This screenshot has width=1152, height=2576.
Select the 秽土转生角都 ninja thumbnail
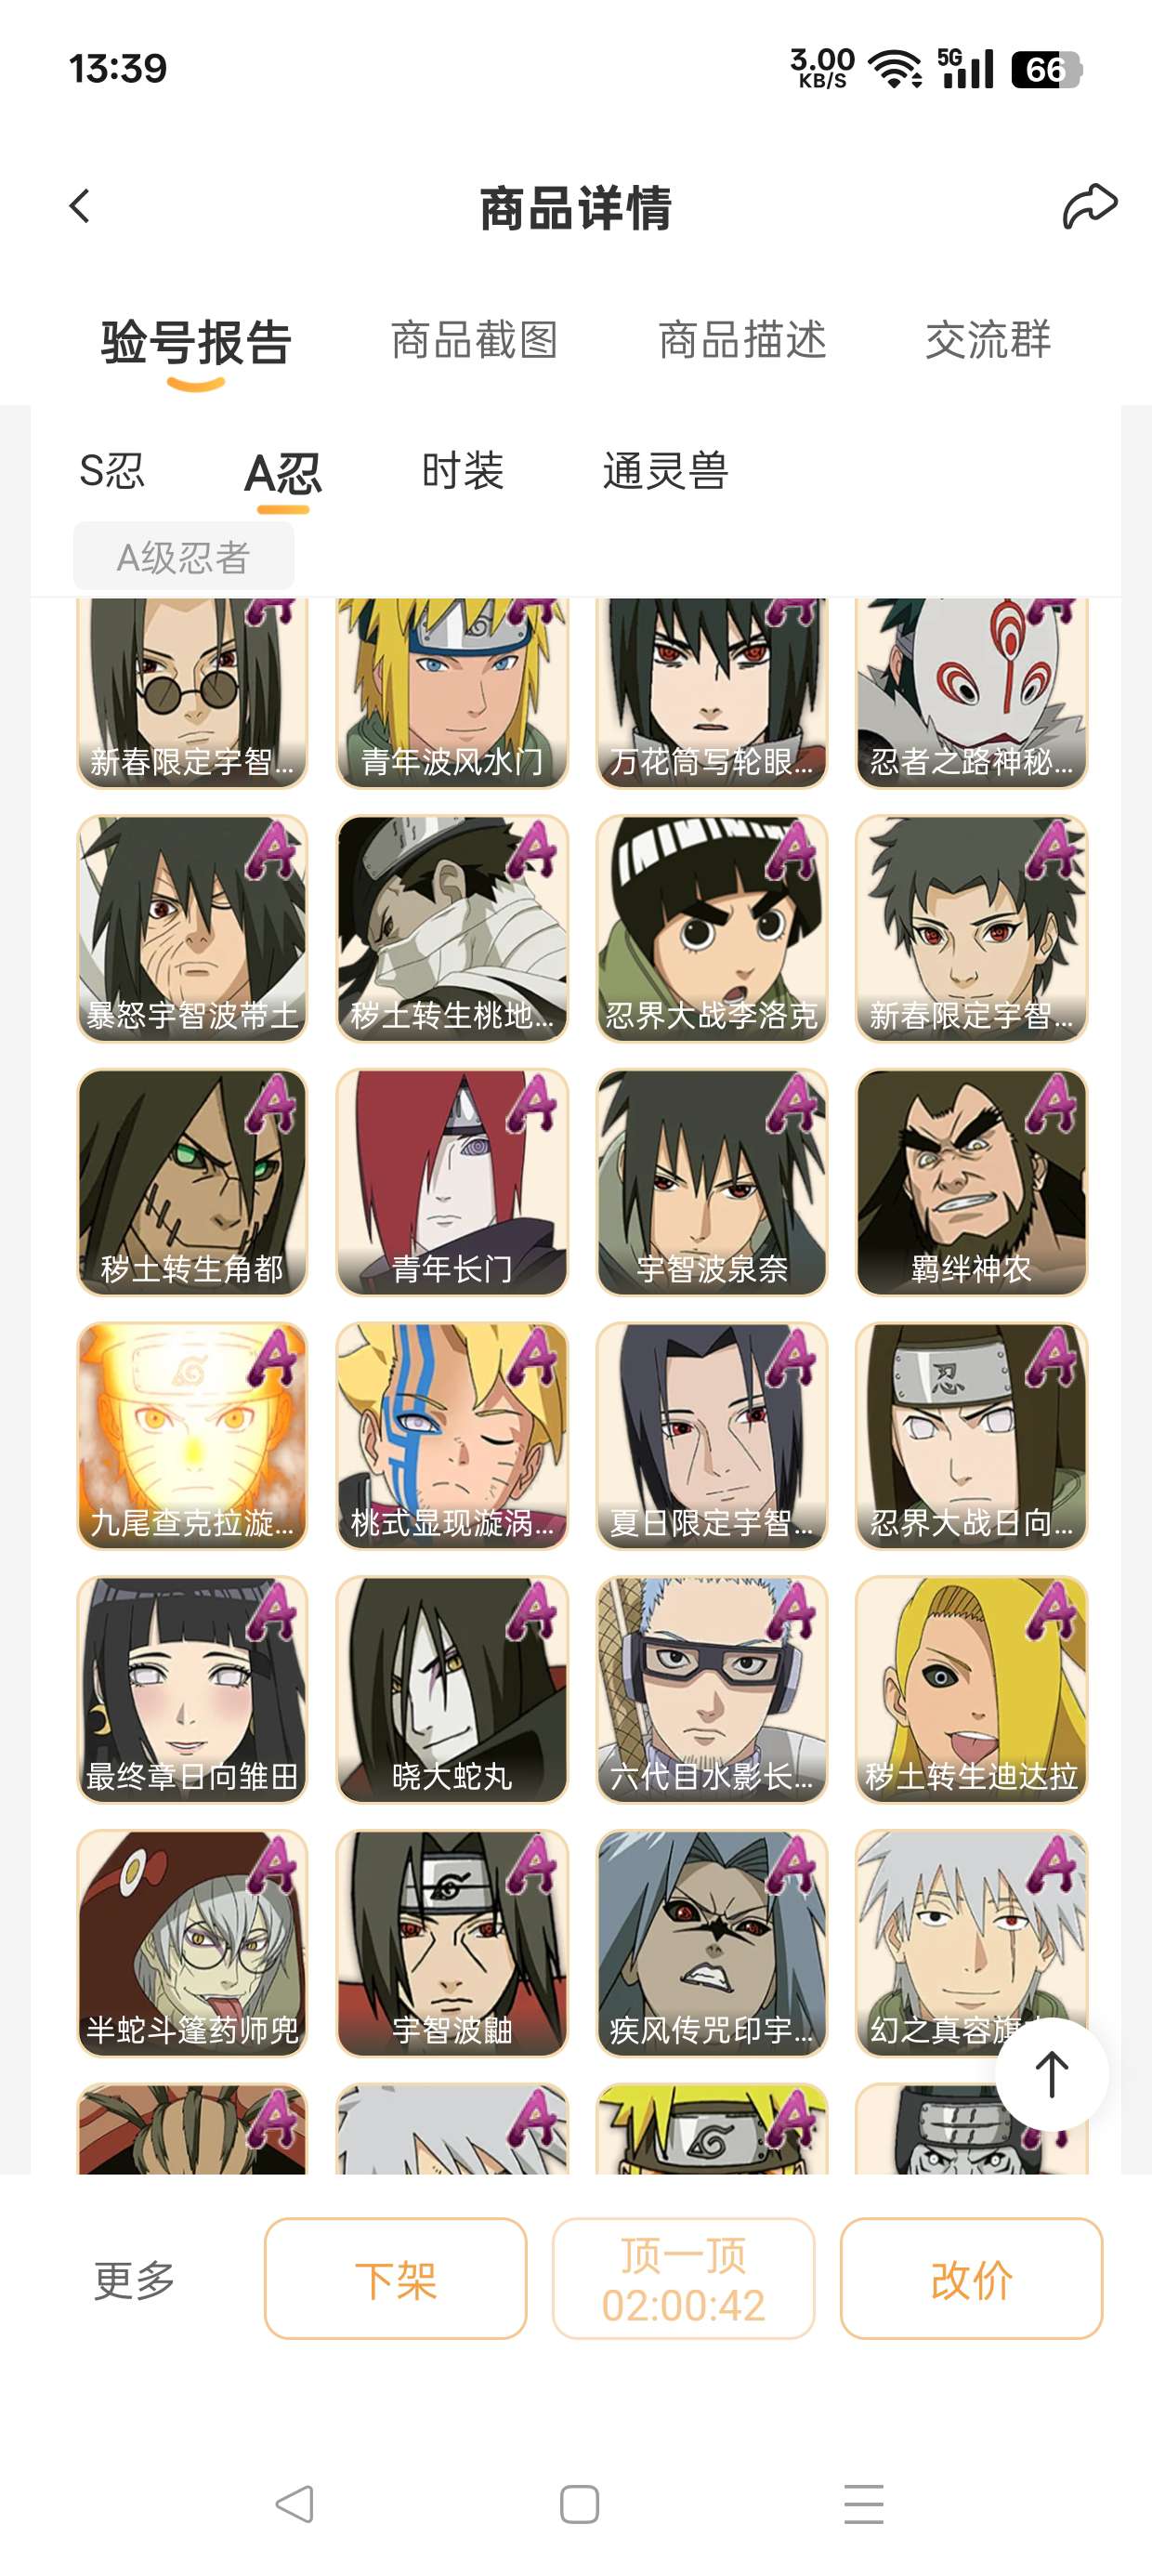pos(192,1182)
